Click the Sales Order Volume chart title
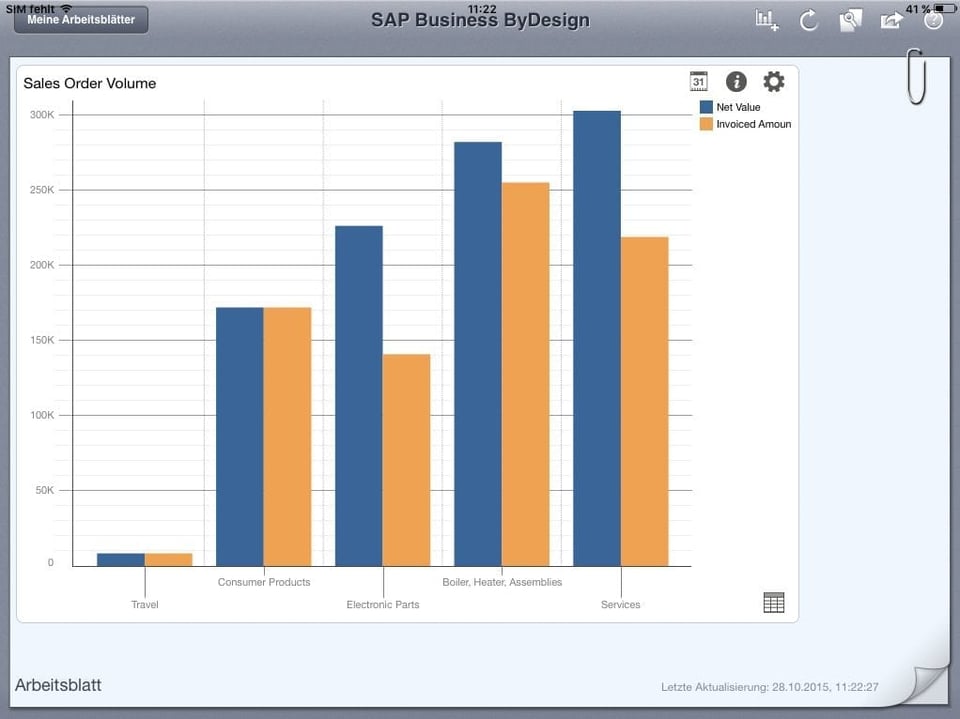Screen dimensions: 960x719 [89, 83]
